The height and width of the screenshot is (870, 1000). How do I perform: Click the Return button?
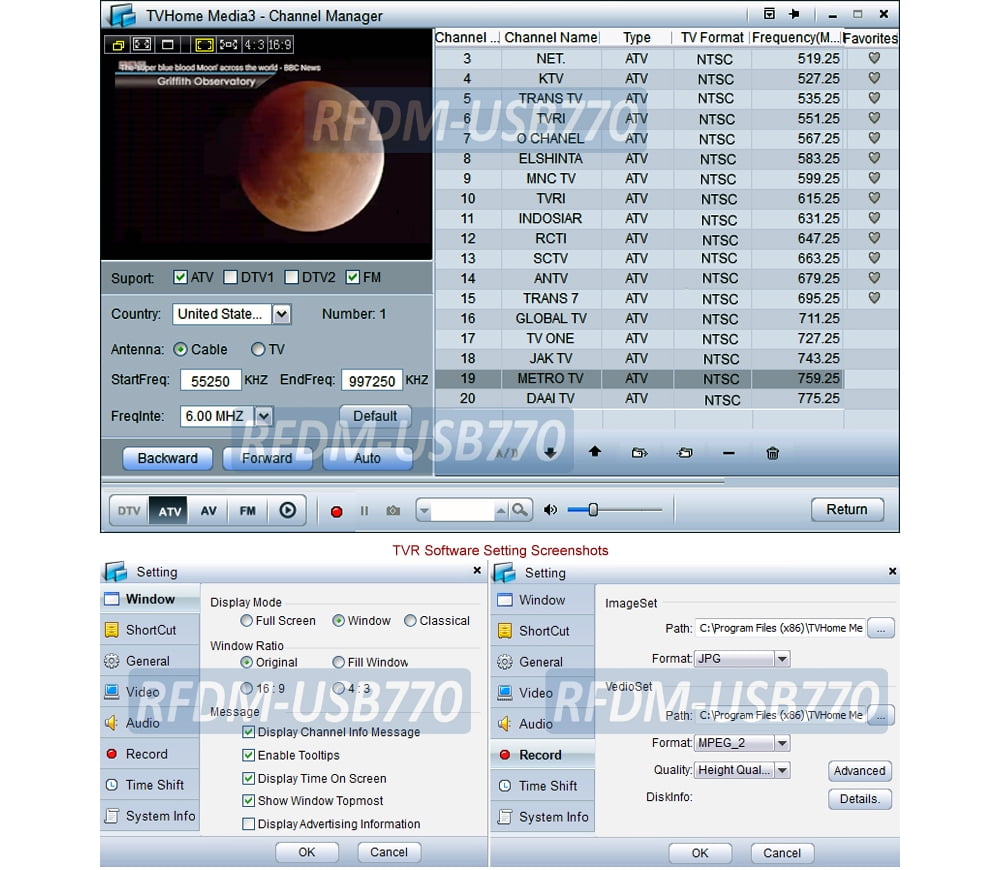pyautogui.click(x=846, y=509)
